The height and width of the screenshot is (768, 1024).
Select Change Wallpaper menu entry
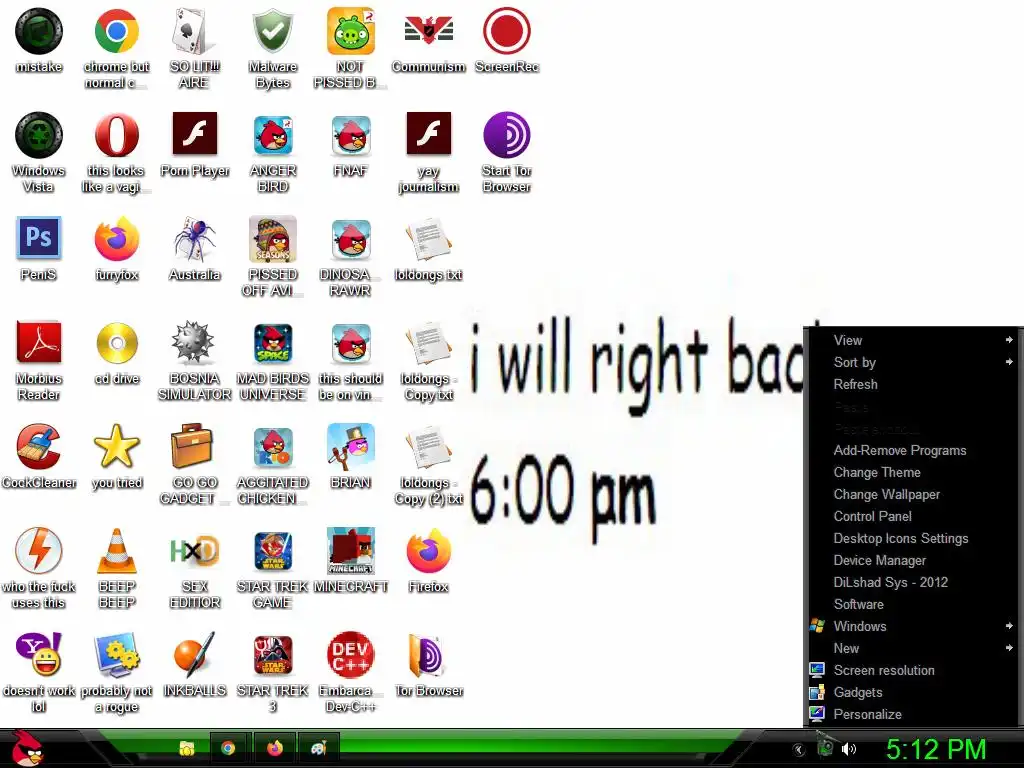click(912, 494)
